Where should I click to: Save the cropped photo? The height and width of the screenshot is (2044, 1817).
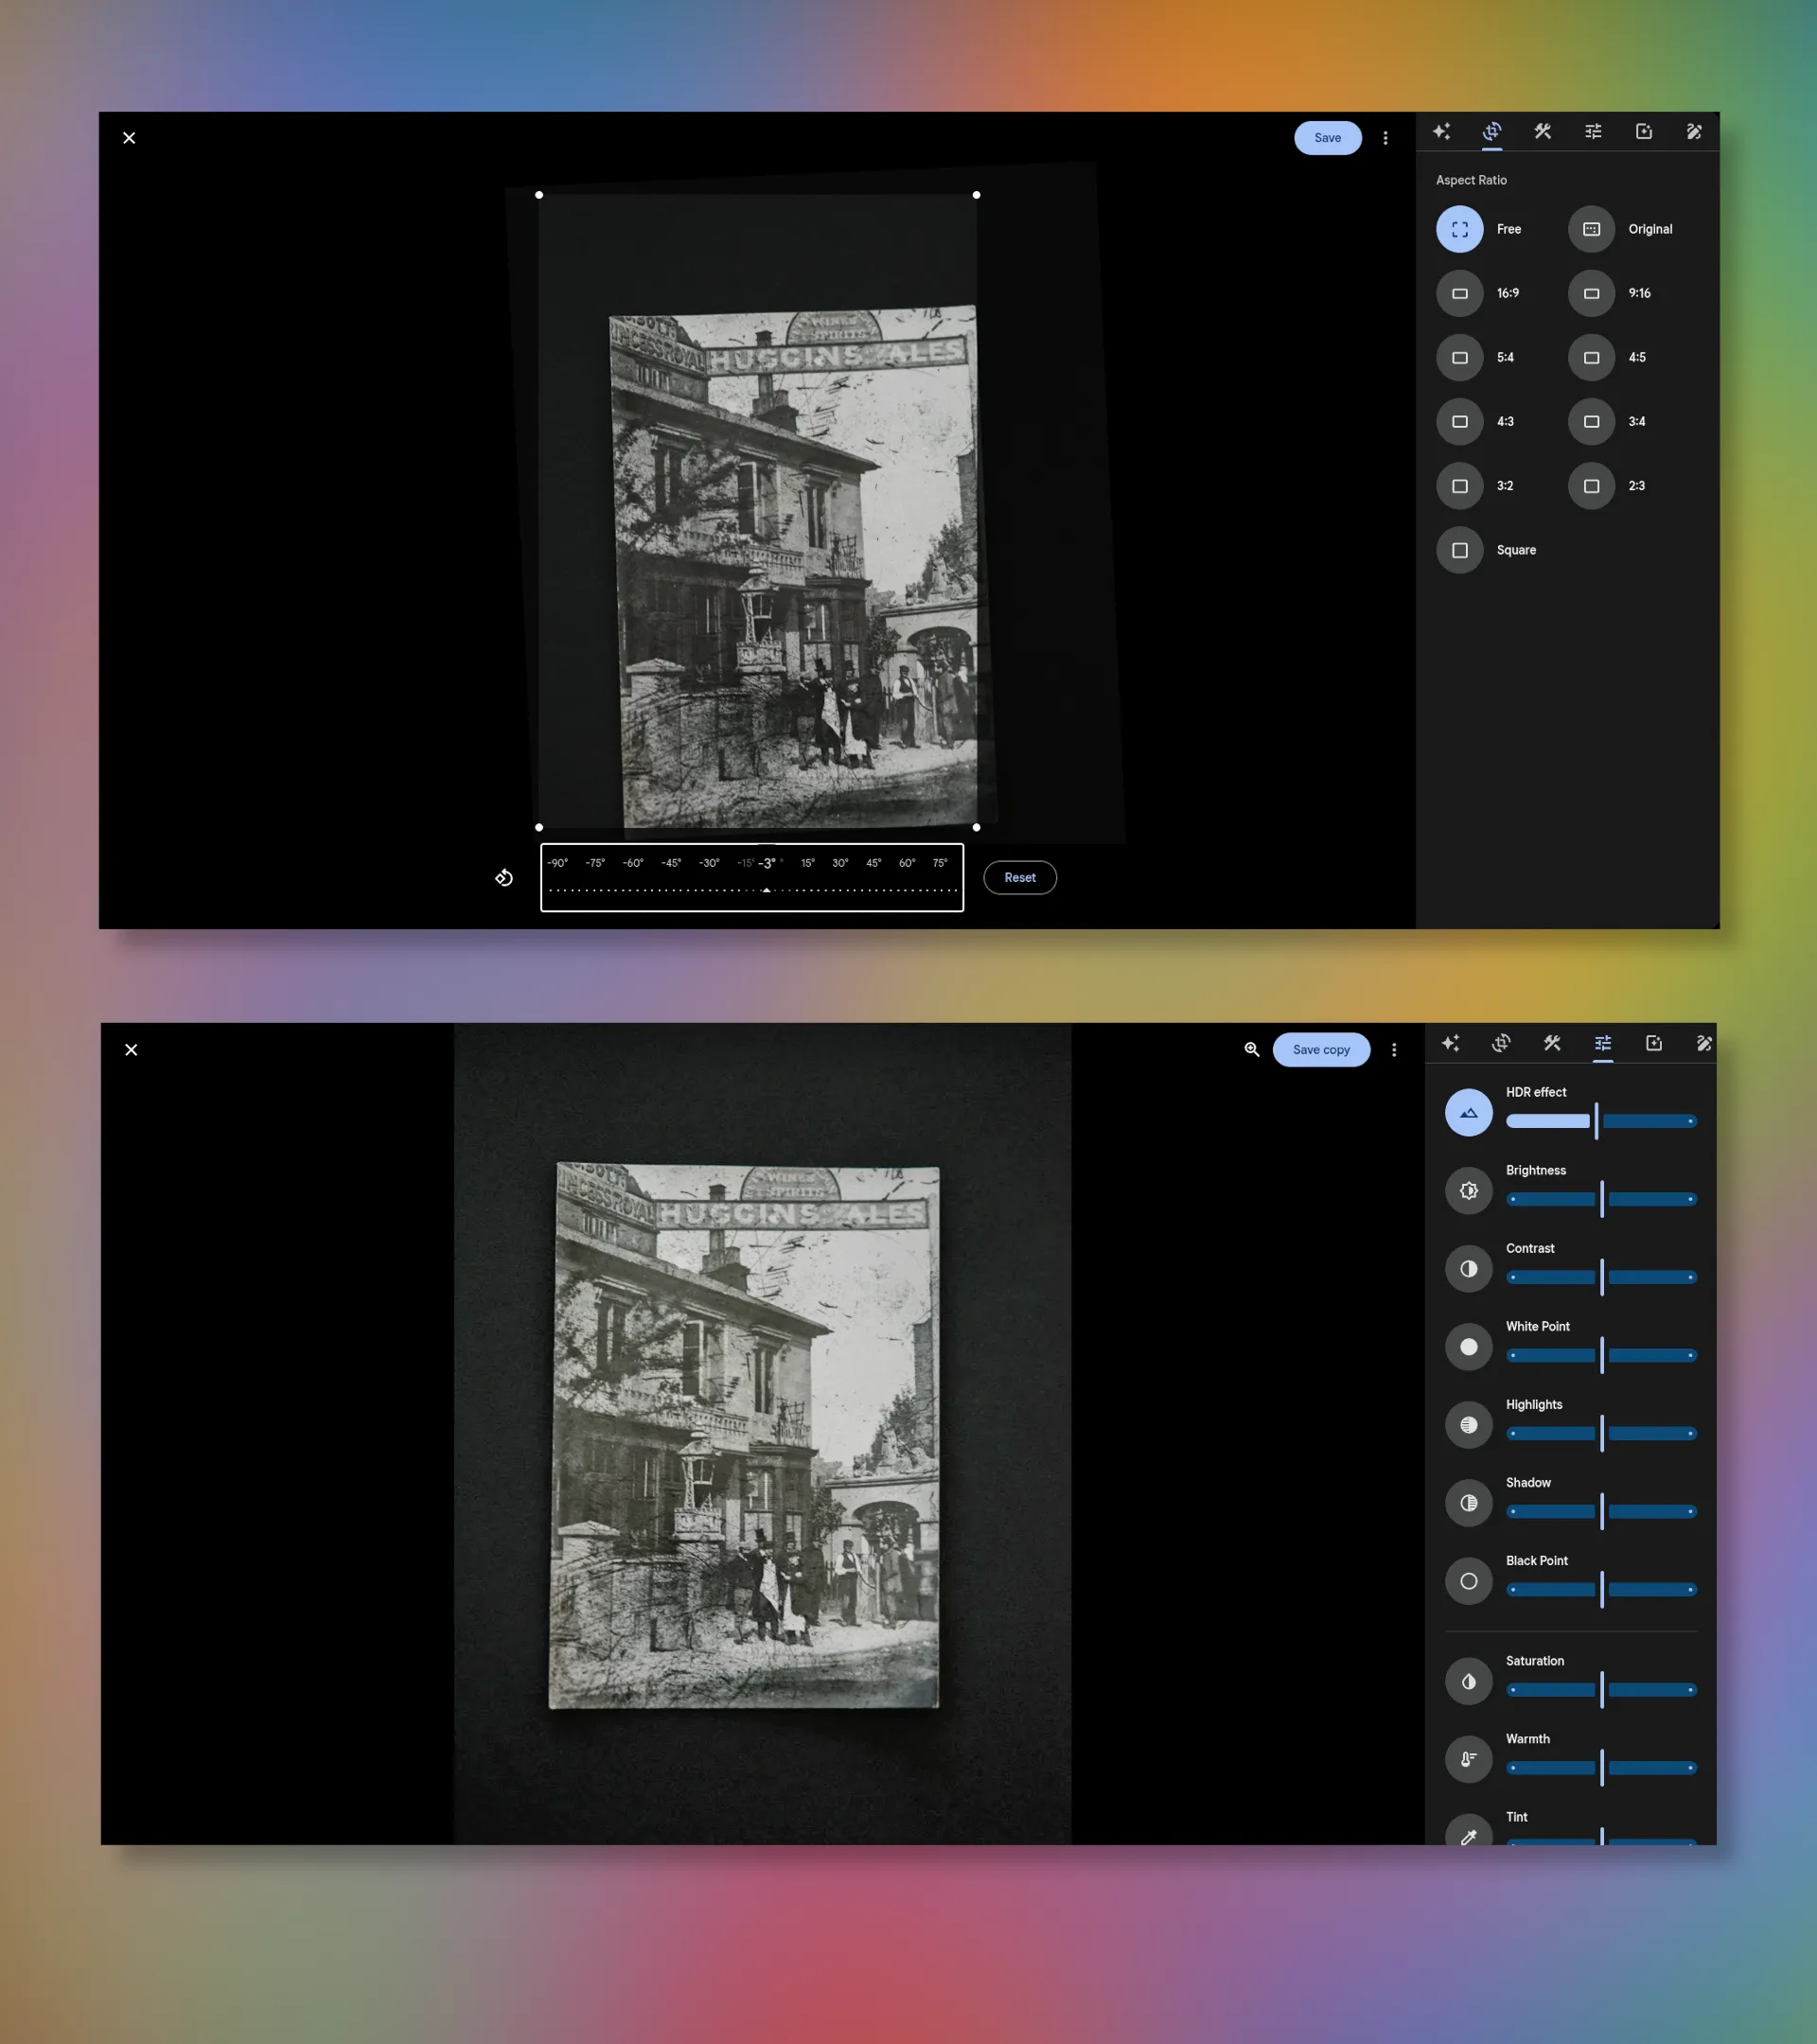pos(1327,137)
